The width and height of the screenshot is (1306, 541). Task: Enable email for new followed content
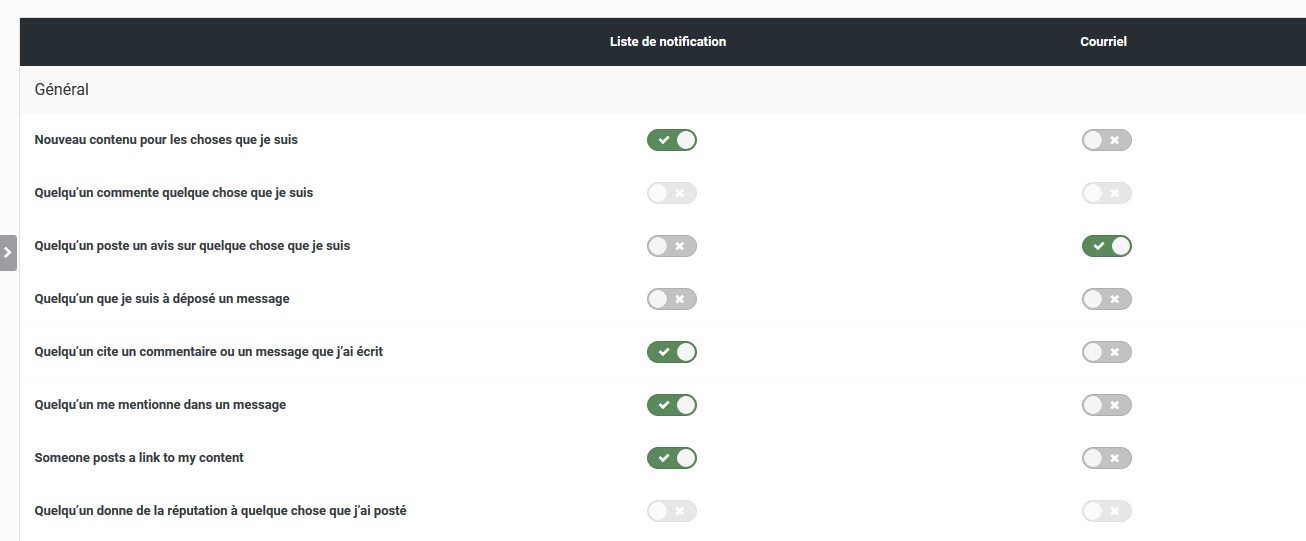click(1106, 140)
